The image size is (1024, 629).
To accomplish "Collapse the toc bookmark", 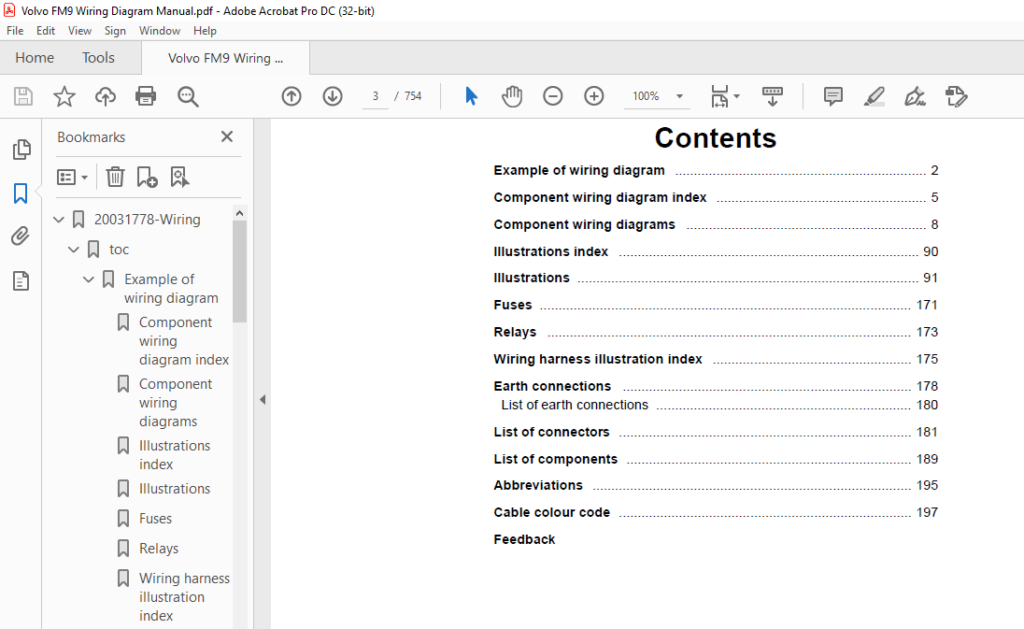I will [x=74, y=250].
